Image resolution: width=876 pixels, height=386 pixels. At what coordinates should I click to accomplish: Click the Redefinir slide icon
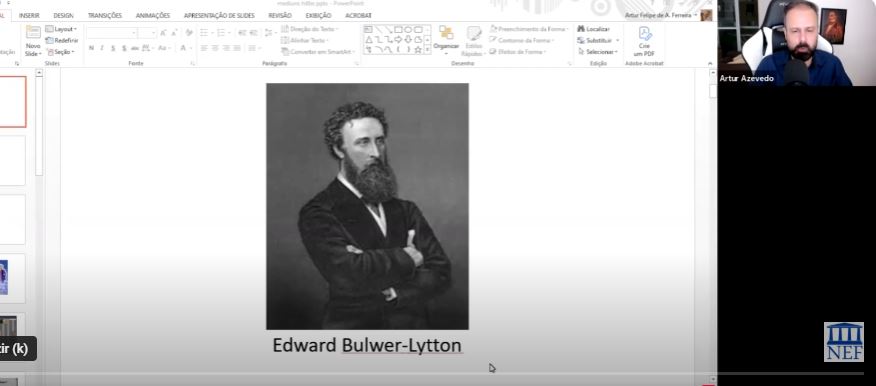pos(50,40)
